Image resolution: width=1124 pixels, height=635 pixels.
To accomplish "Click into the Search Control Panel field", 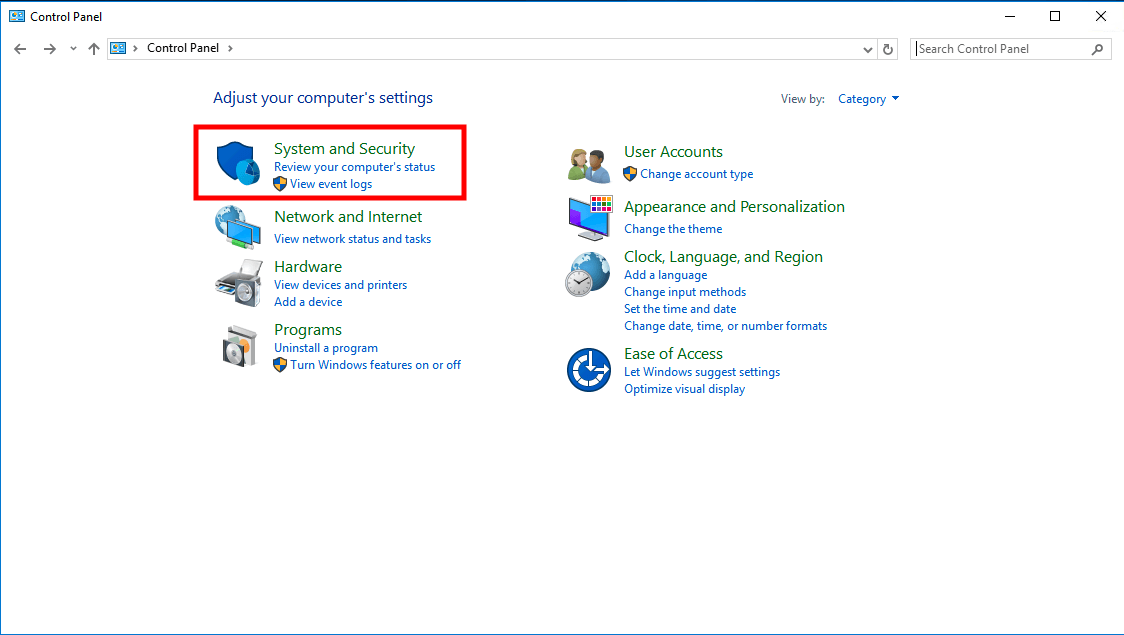I will tap(1000, 49).
